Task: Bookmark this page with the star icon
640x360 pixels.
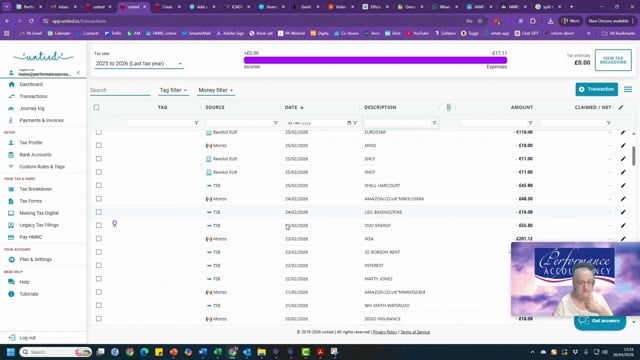Action: (480, 21)
